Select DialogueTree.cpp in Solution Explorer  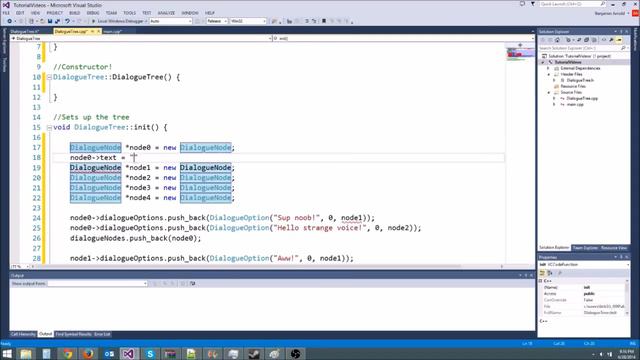coord(582,98)
